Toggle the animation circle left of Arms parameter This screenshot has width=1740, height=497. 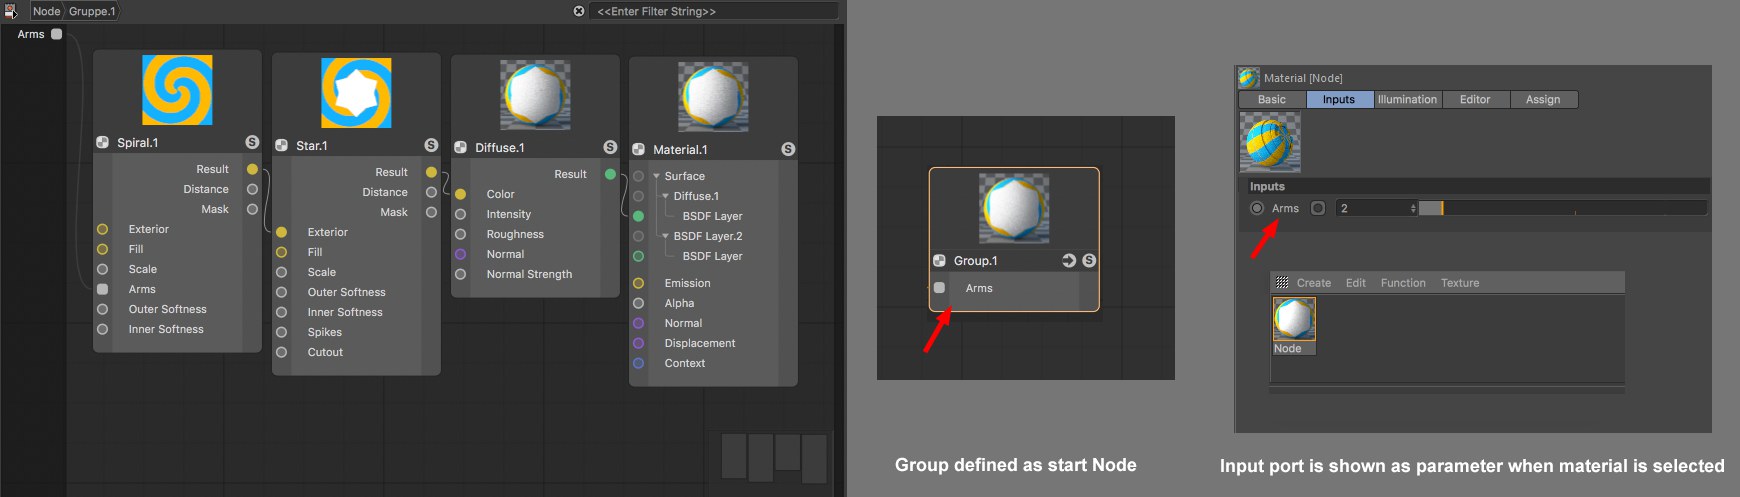(1257, 208)
